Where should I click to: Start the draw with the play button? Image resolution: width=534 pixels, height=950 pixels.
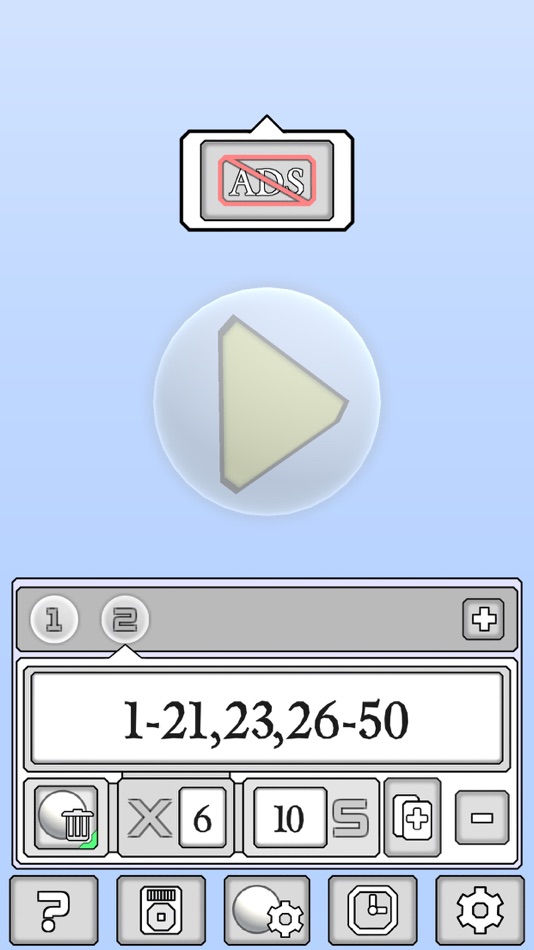click(x=267, y=402)
